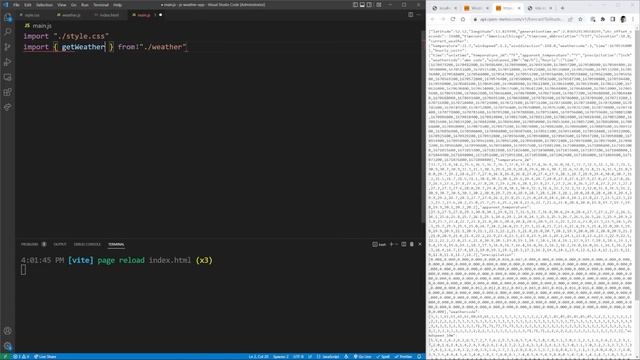Open Terminal menu in VS Code
The image size is (640, 360).
(101, 5)
